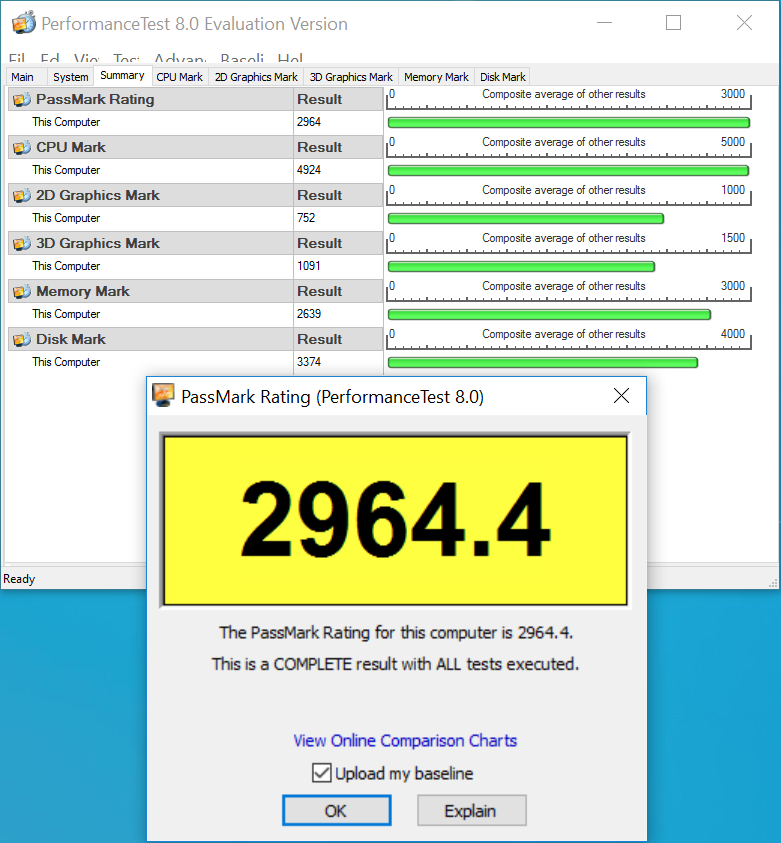Click the PassMark Rating dialog icon

coord(163,395)
